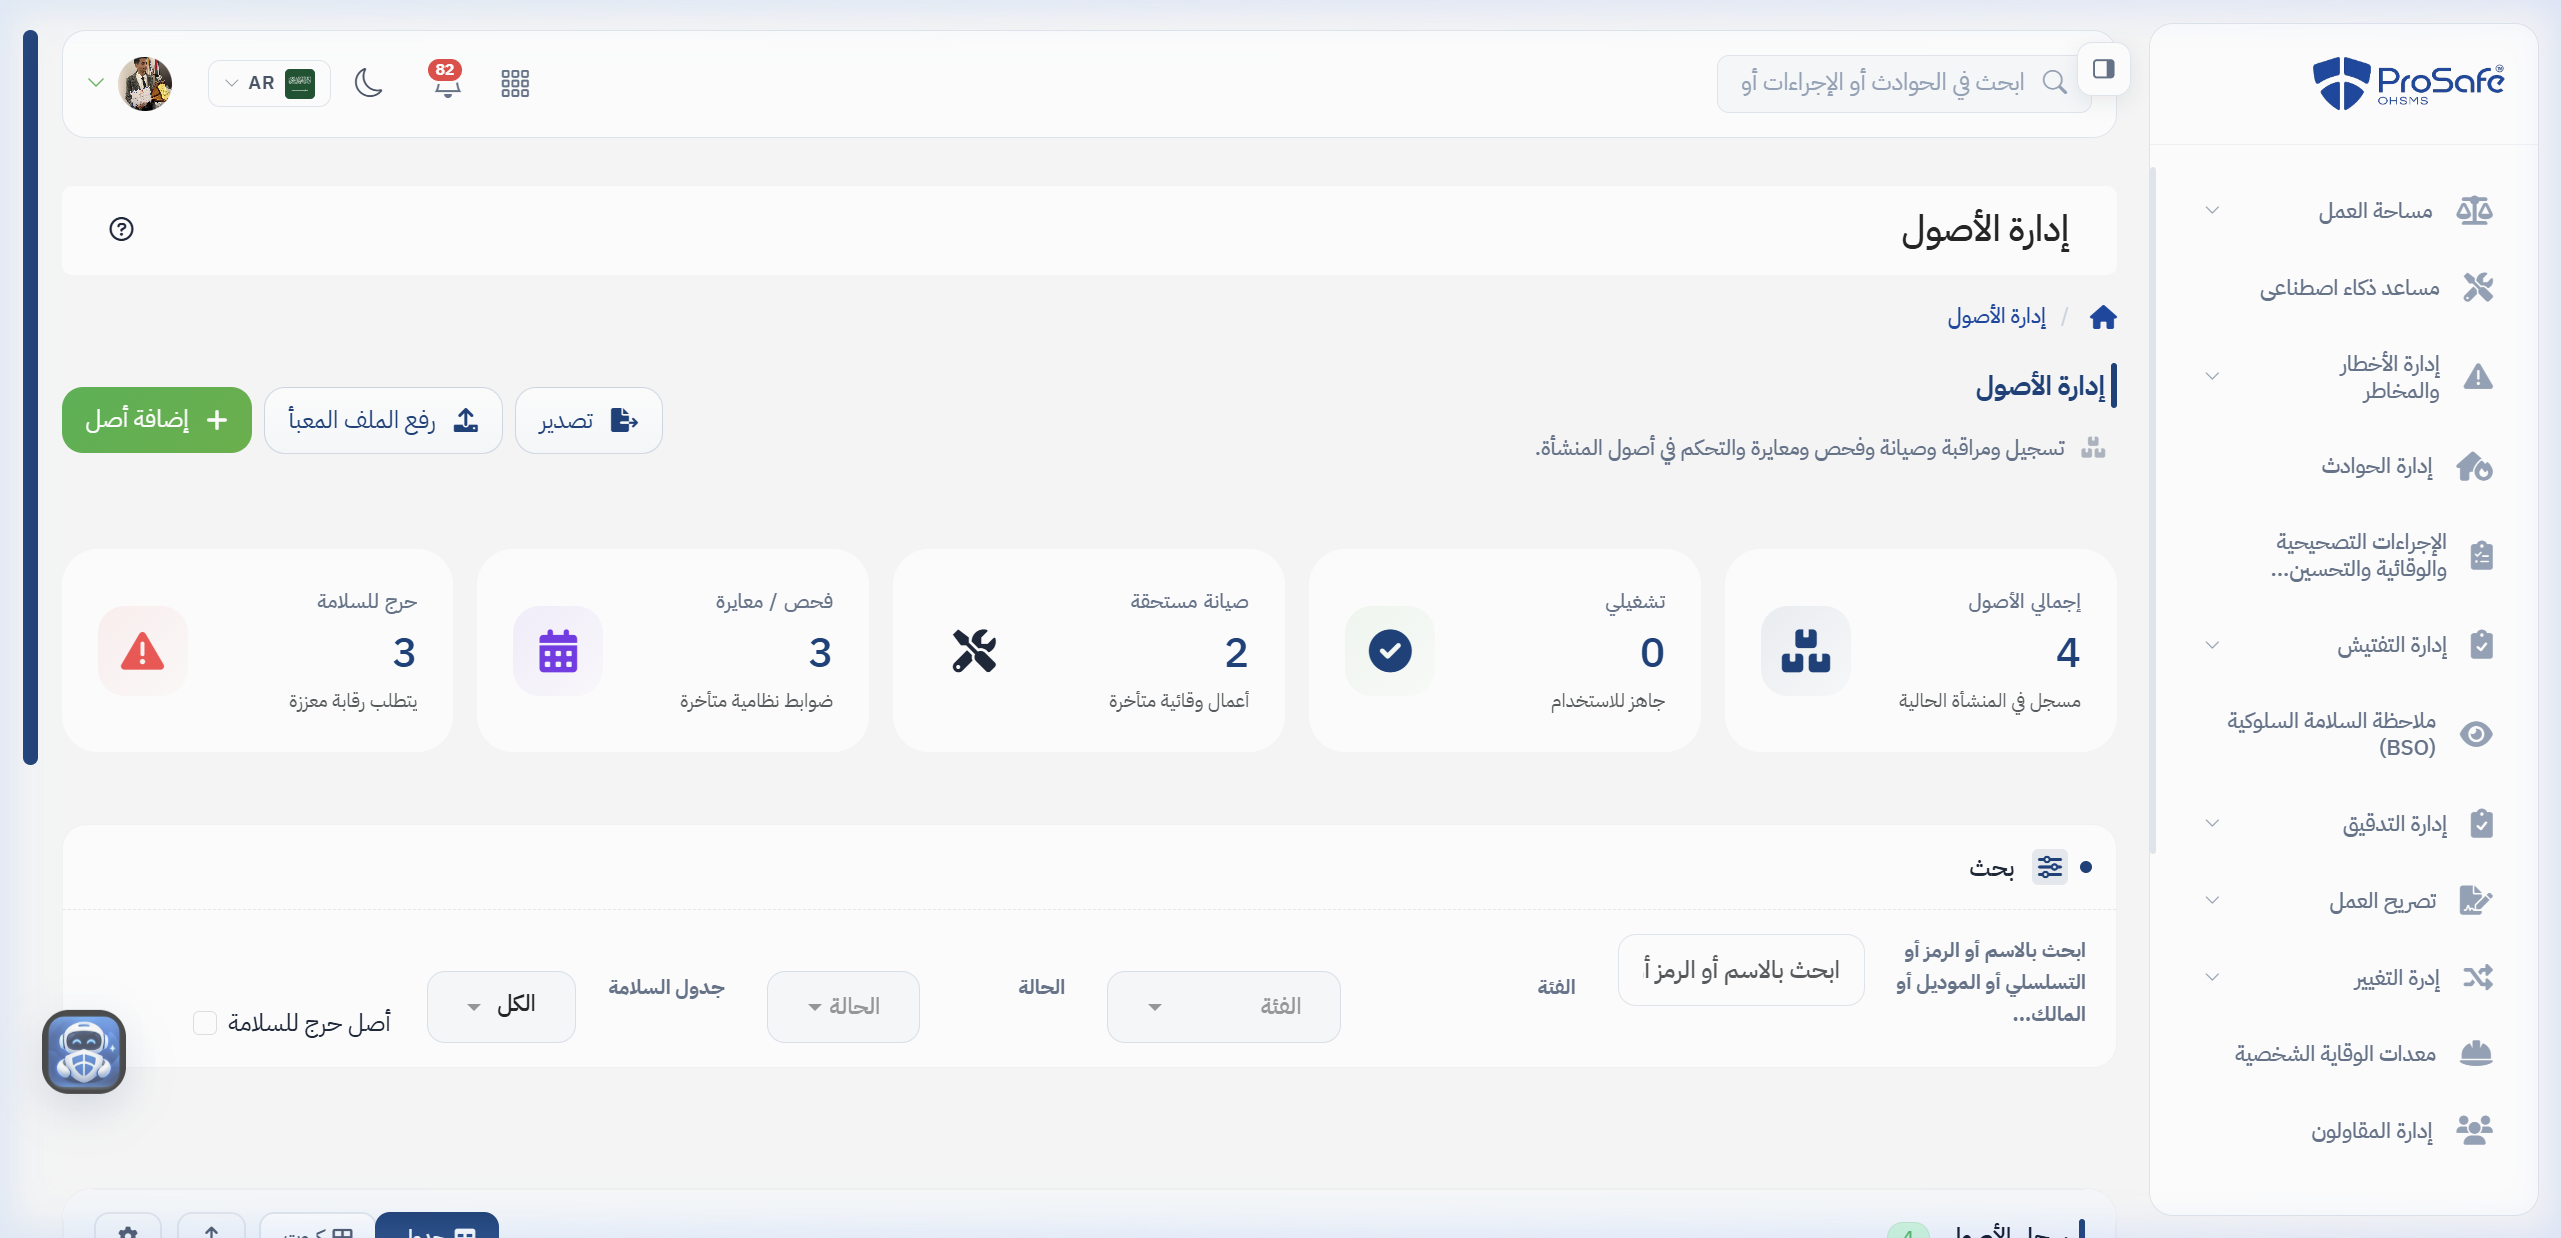Viewport: 2561px width, 1238px height.
Task: Expand the تصريح العمل sidebar menu
Action: (2348, 901)
